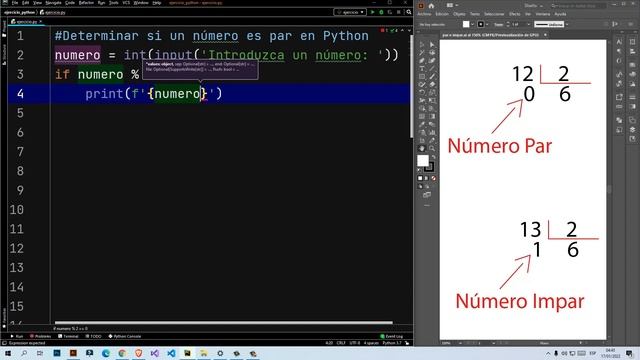Start debugging with the bug icon in PyCharm
The image size is (640, 360).
point(381,12)
